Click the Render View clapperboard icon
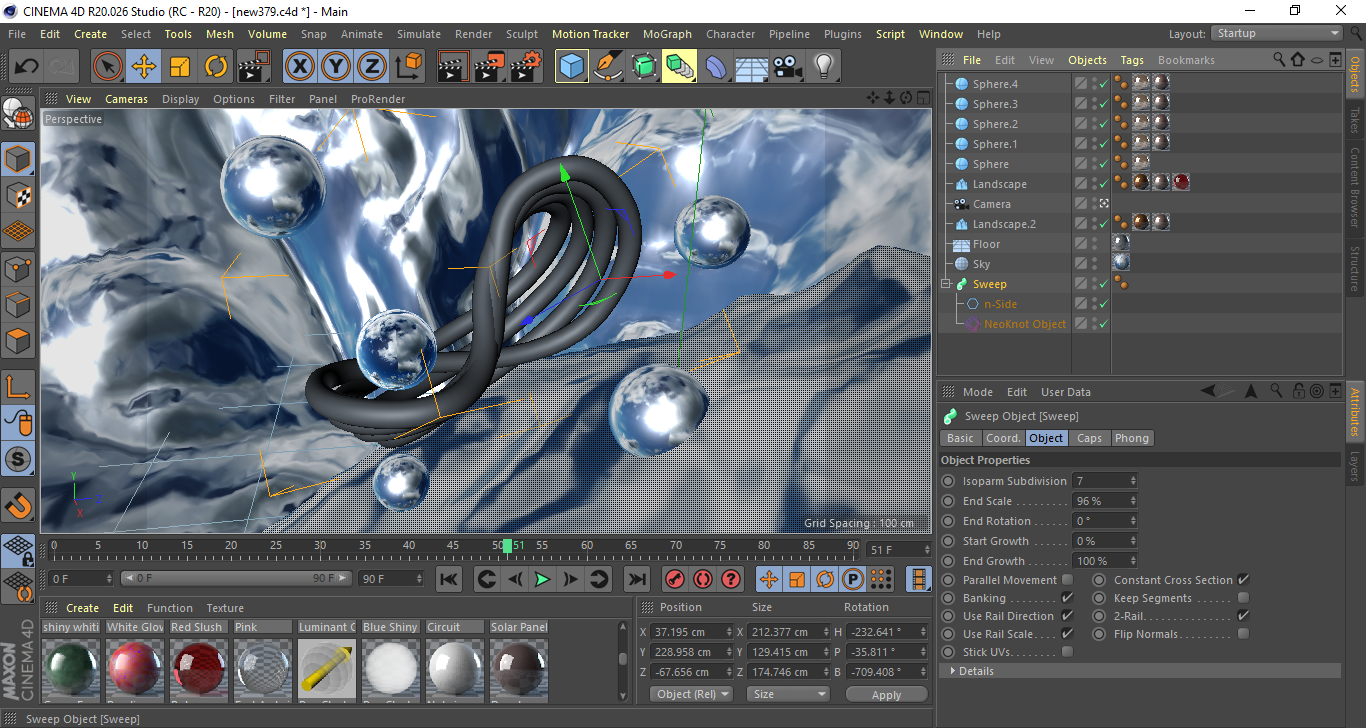1366x728 pixels. tap(453, 67)
